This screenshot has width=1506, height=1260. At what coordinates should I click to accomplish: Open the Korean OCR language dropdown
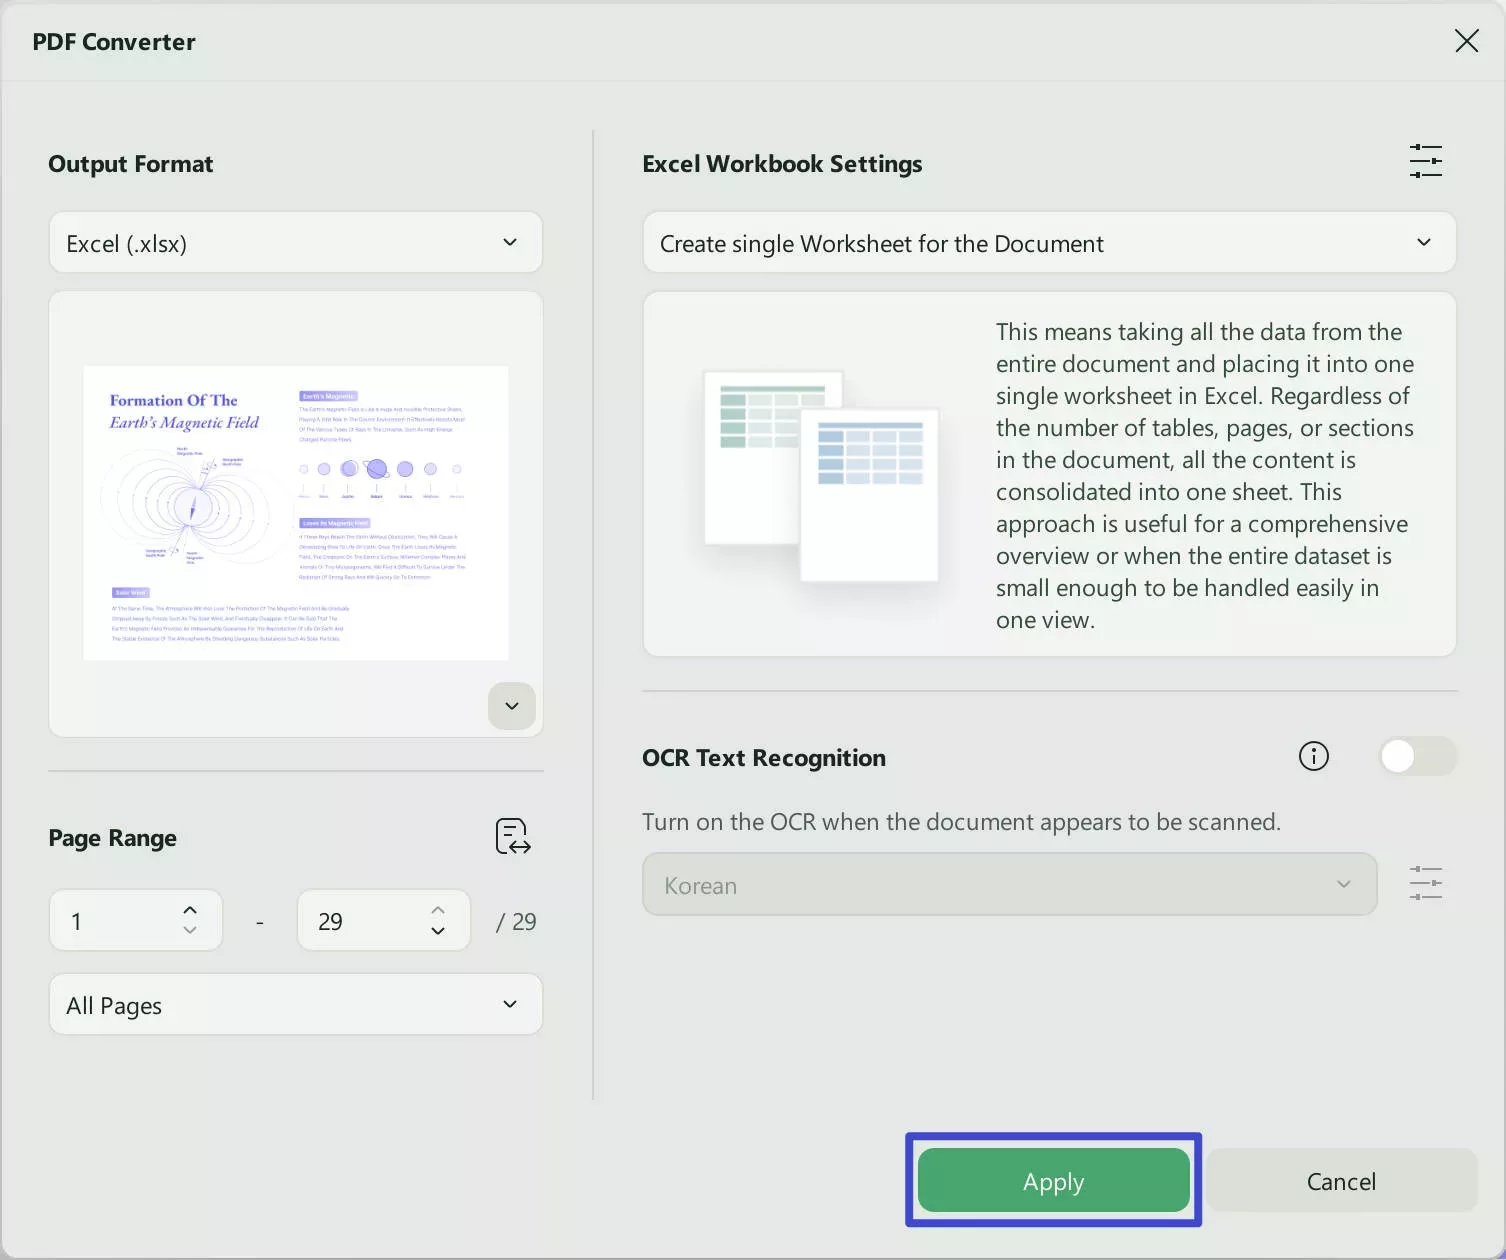pos(1009,885)
